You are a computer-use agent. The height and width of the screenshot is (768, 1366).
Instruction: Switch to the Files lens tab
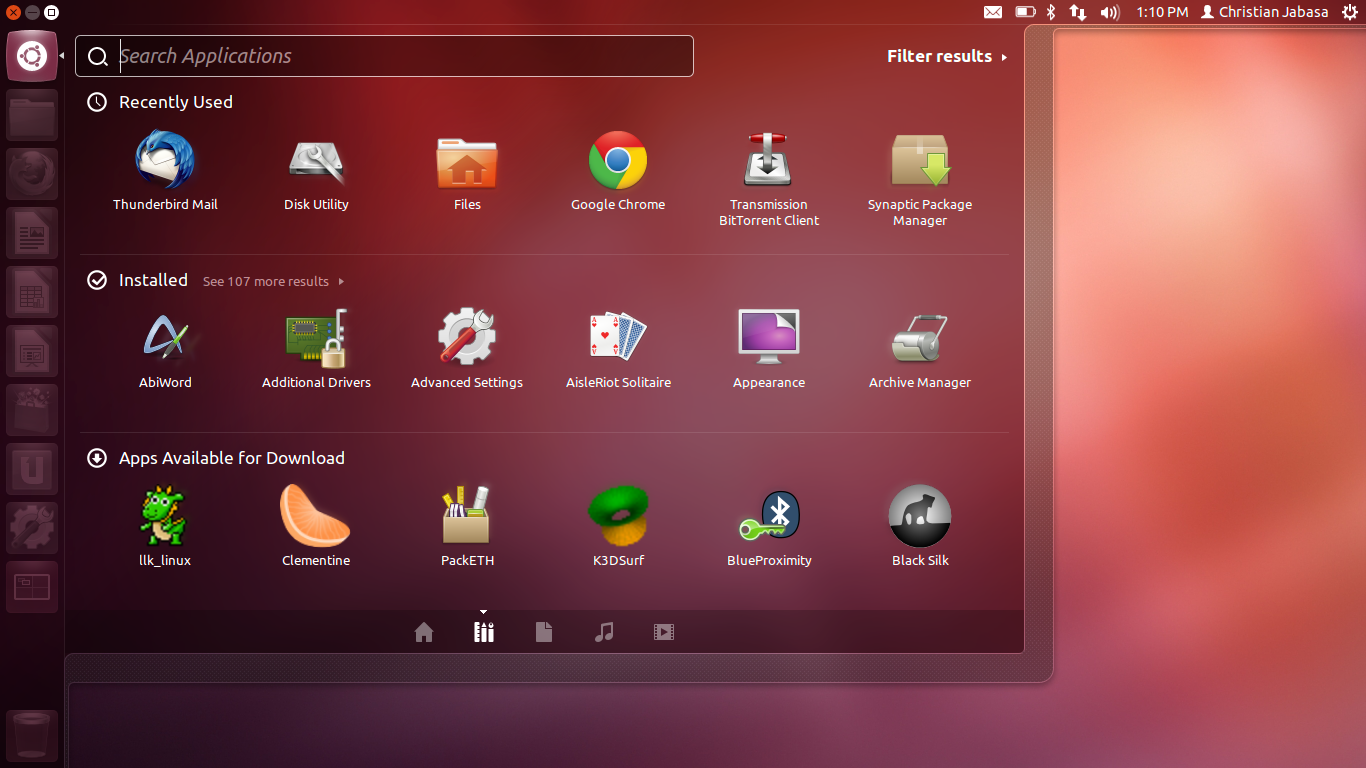[x=544, y=632]
